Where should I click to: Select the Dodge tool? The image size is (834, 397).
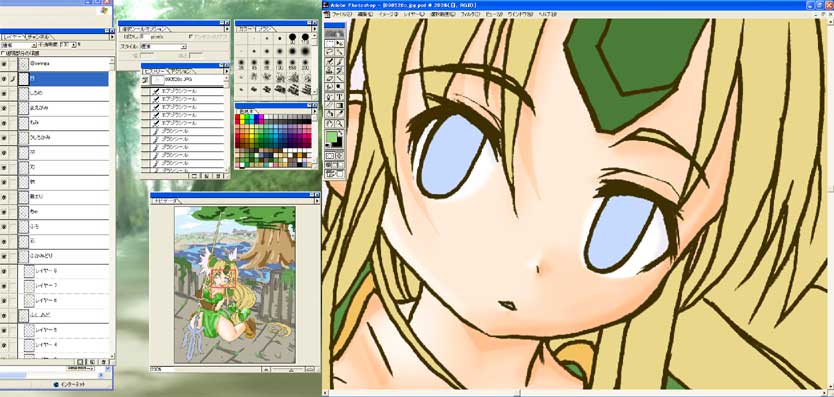tap(339, 86)
